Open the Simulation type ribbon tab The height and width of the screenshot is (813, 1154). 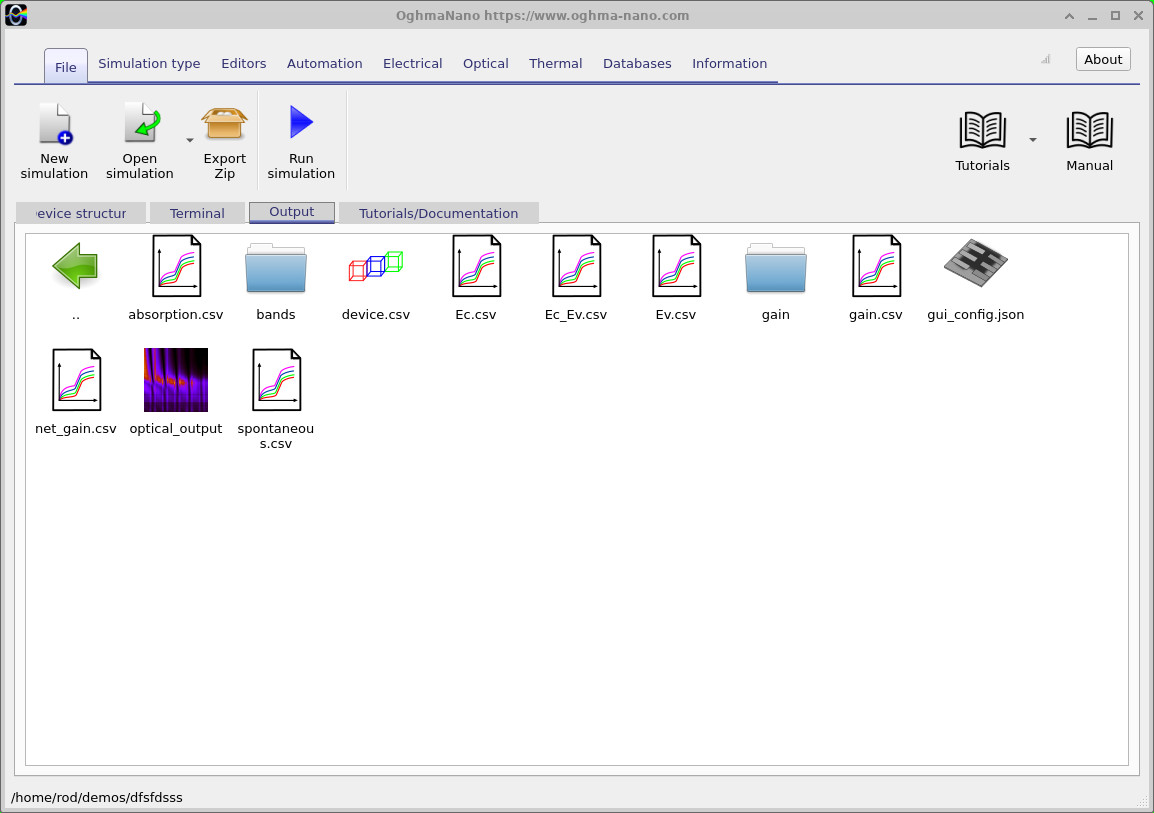[149, 63]
